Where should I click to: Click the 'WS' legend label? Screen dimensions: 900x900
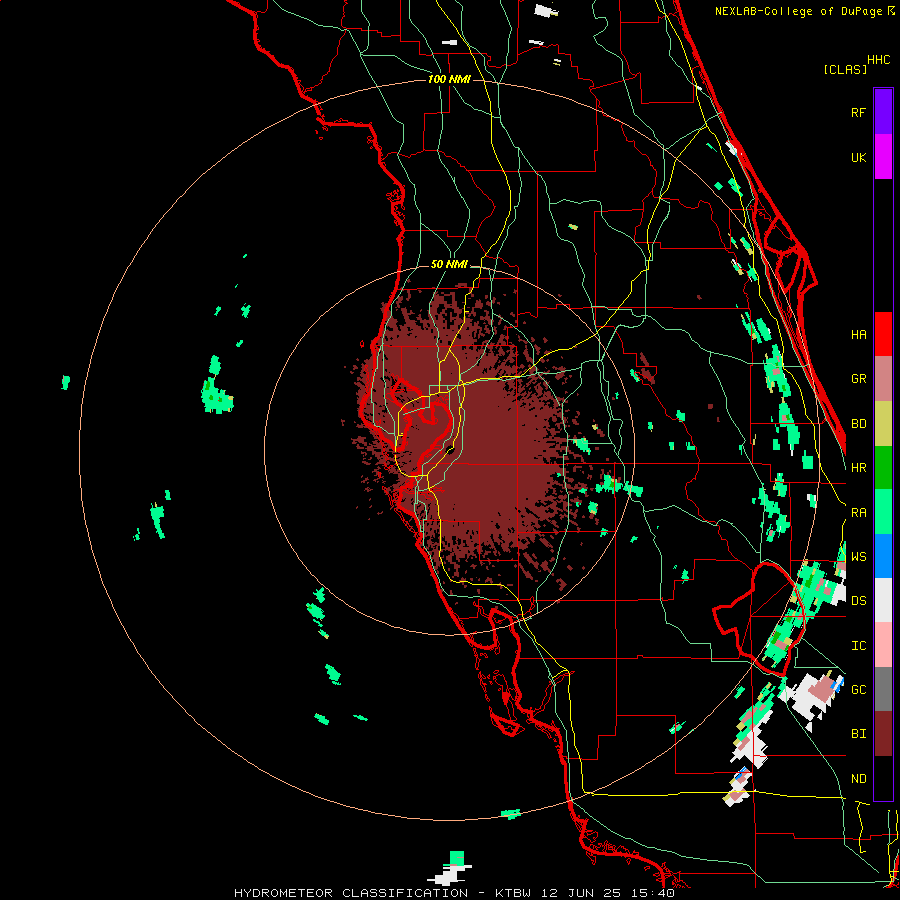(858, 556)
